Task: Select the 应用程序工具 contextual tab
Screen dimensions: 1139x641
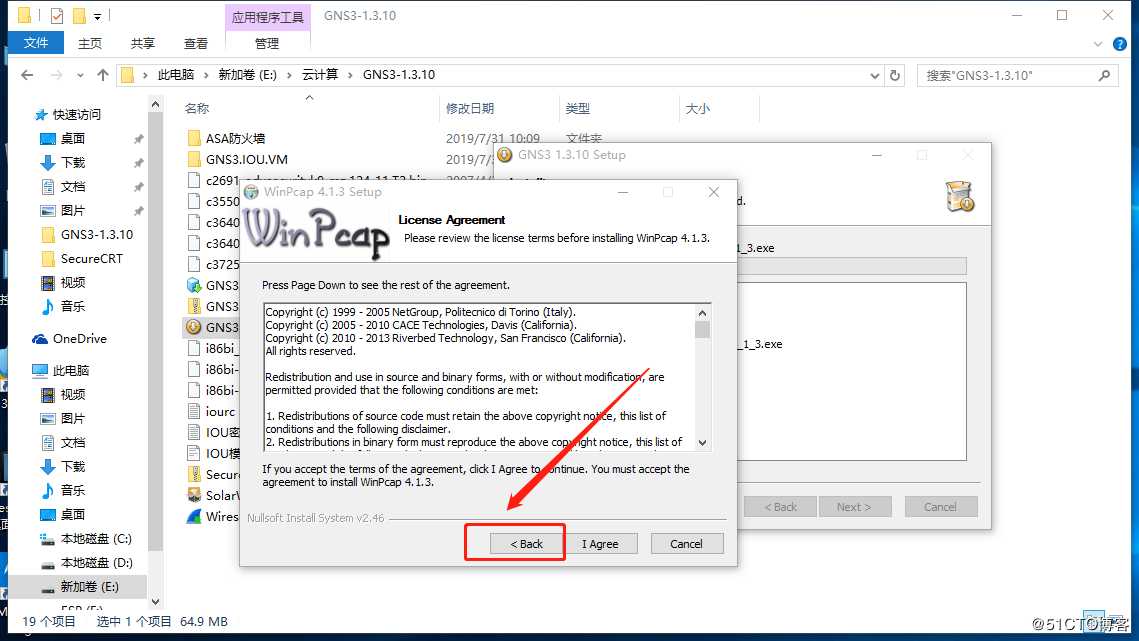Action: click(x=267, y=17)
